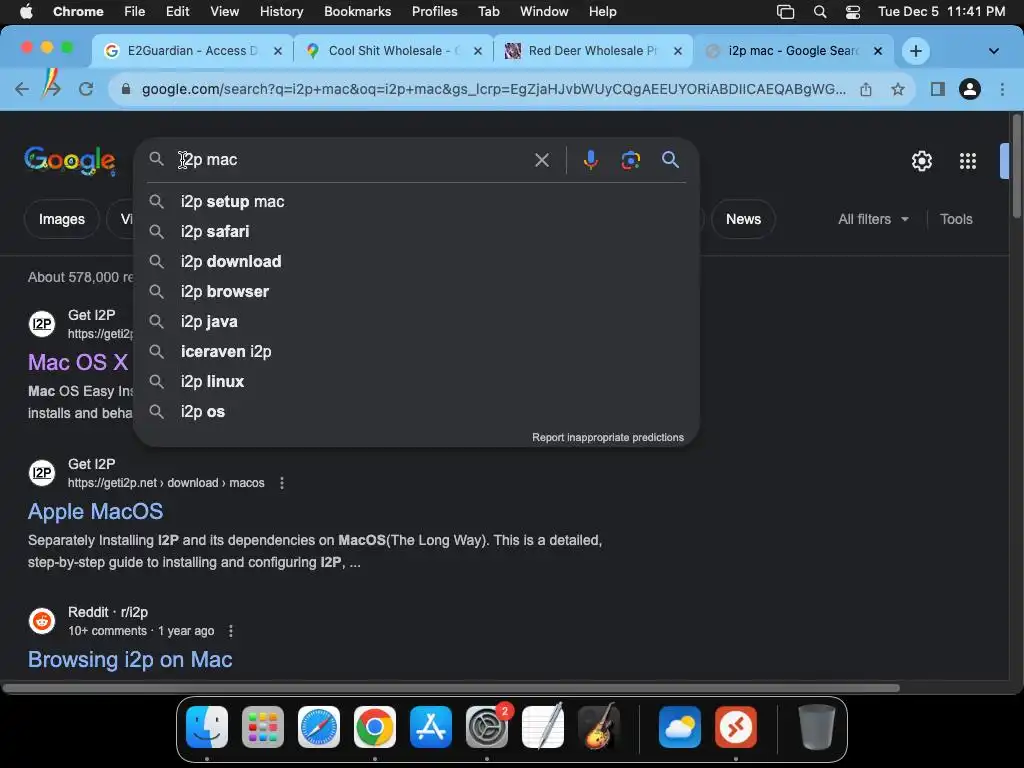Screen dimensions: 1024x768
Task: Choose suggestion i2p os
Action: pos(417,412)
